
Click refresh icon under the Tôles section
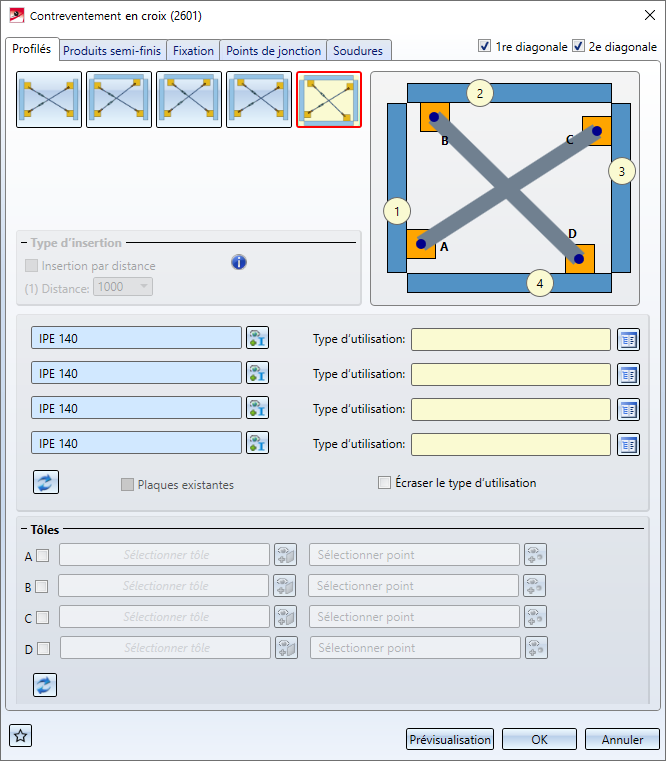coord(45,685)
